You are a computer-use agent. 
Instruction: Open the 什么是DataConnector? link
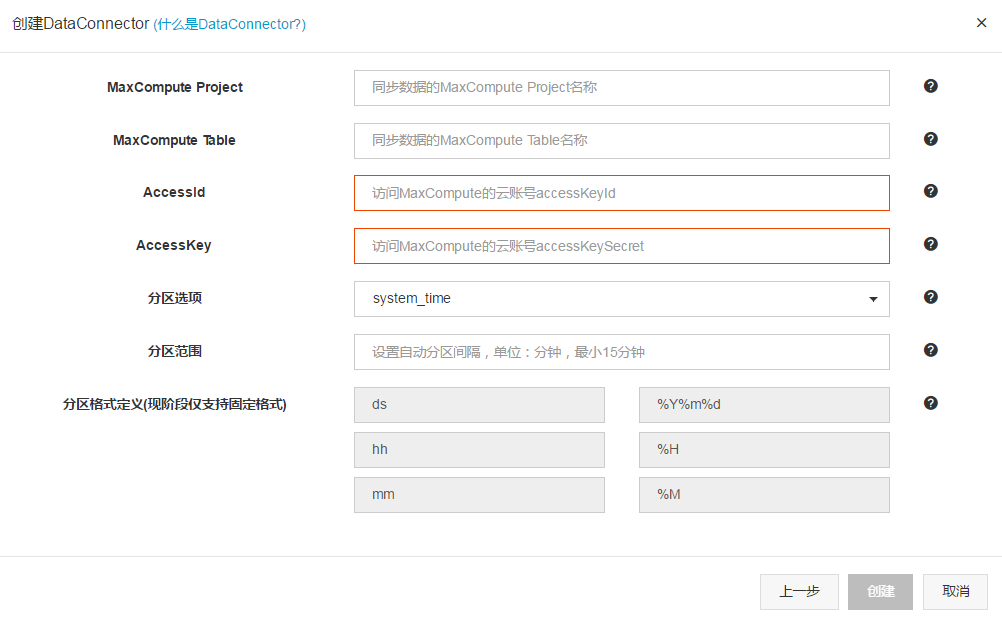(x=229, y=24)
